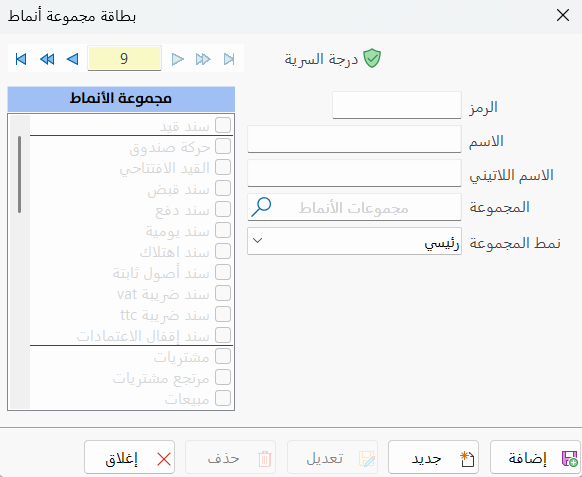Check the سند اهتلاك checkbox

pos(223,251)
